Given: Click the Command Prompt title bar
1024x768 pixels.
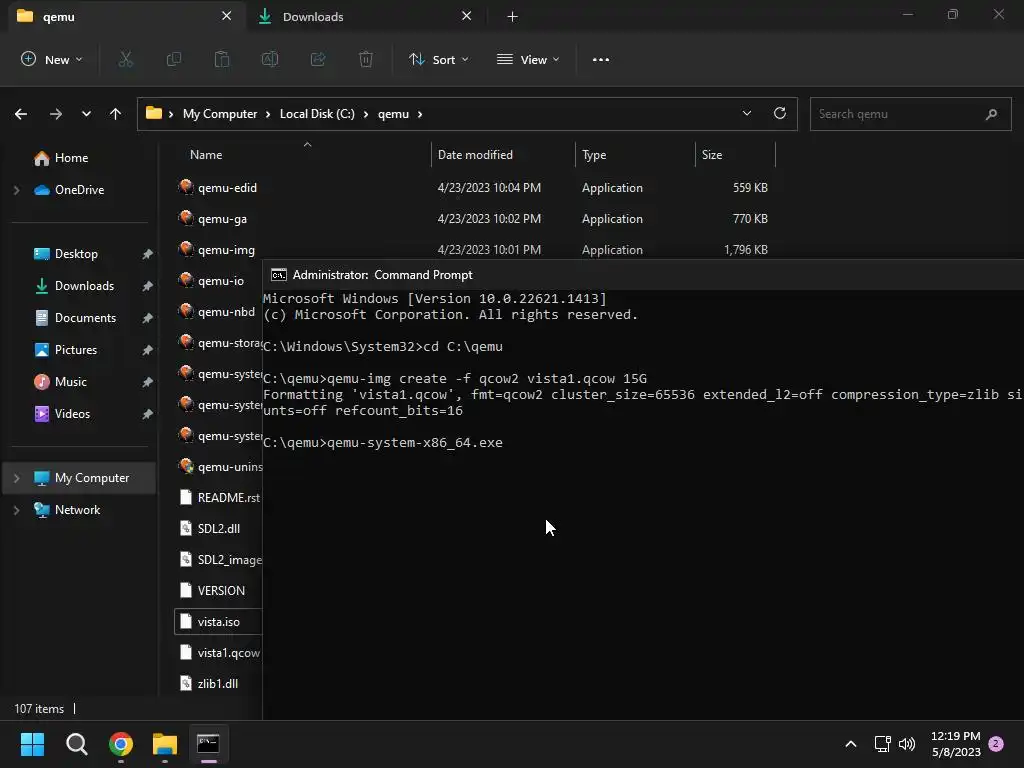Looking at the screenshot, I should pos(643,275).
